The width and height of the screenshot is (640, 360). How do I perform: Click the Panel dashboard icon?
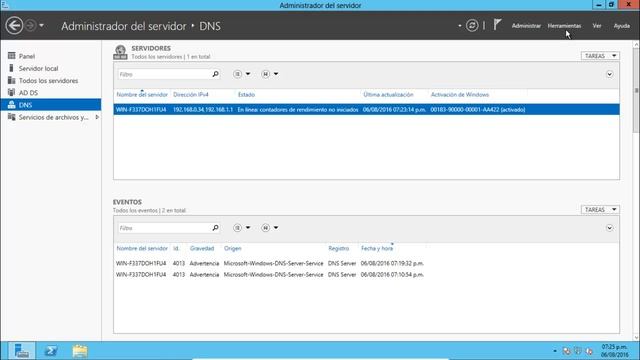click(x=11, y=56)
